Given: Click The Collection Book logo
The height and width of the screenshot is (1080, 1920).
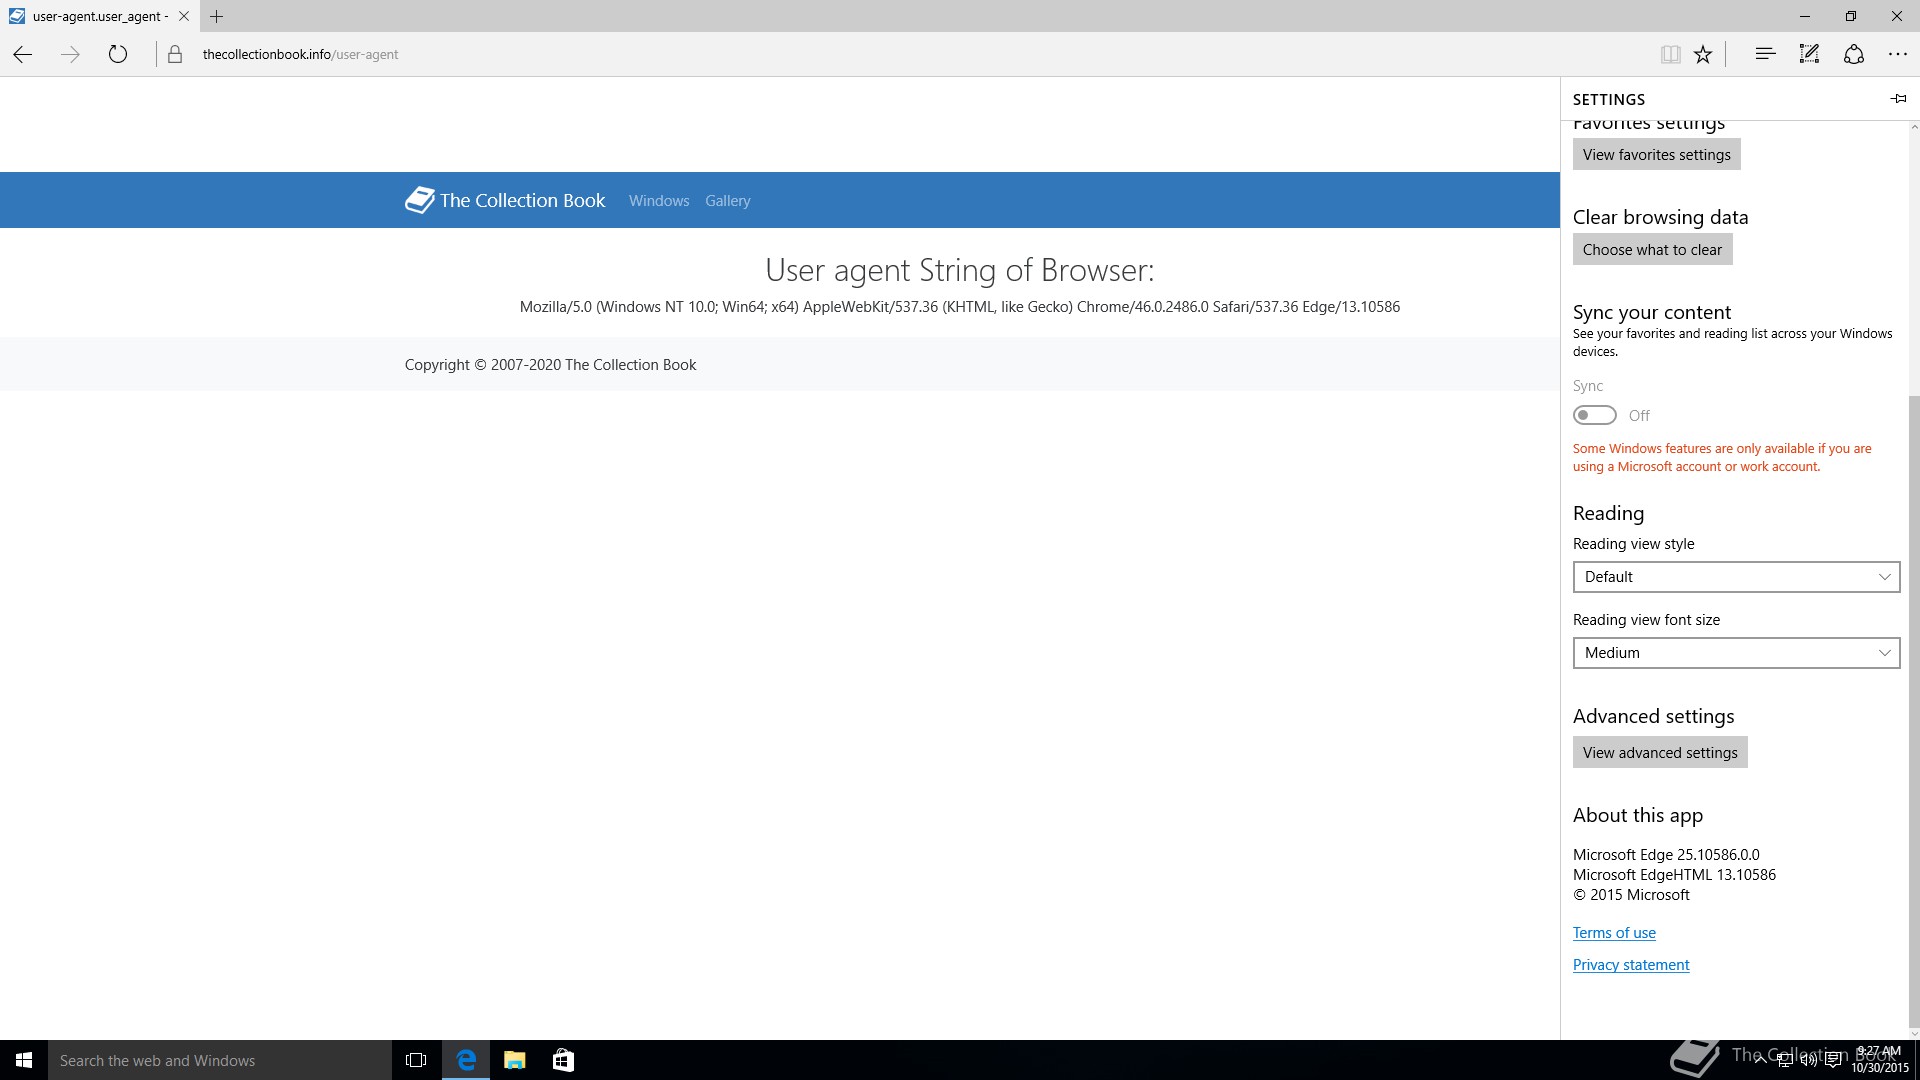Looking at the screenshot, I should [x=505, y=200].
